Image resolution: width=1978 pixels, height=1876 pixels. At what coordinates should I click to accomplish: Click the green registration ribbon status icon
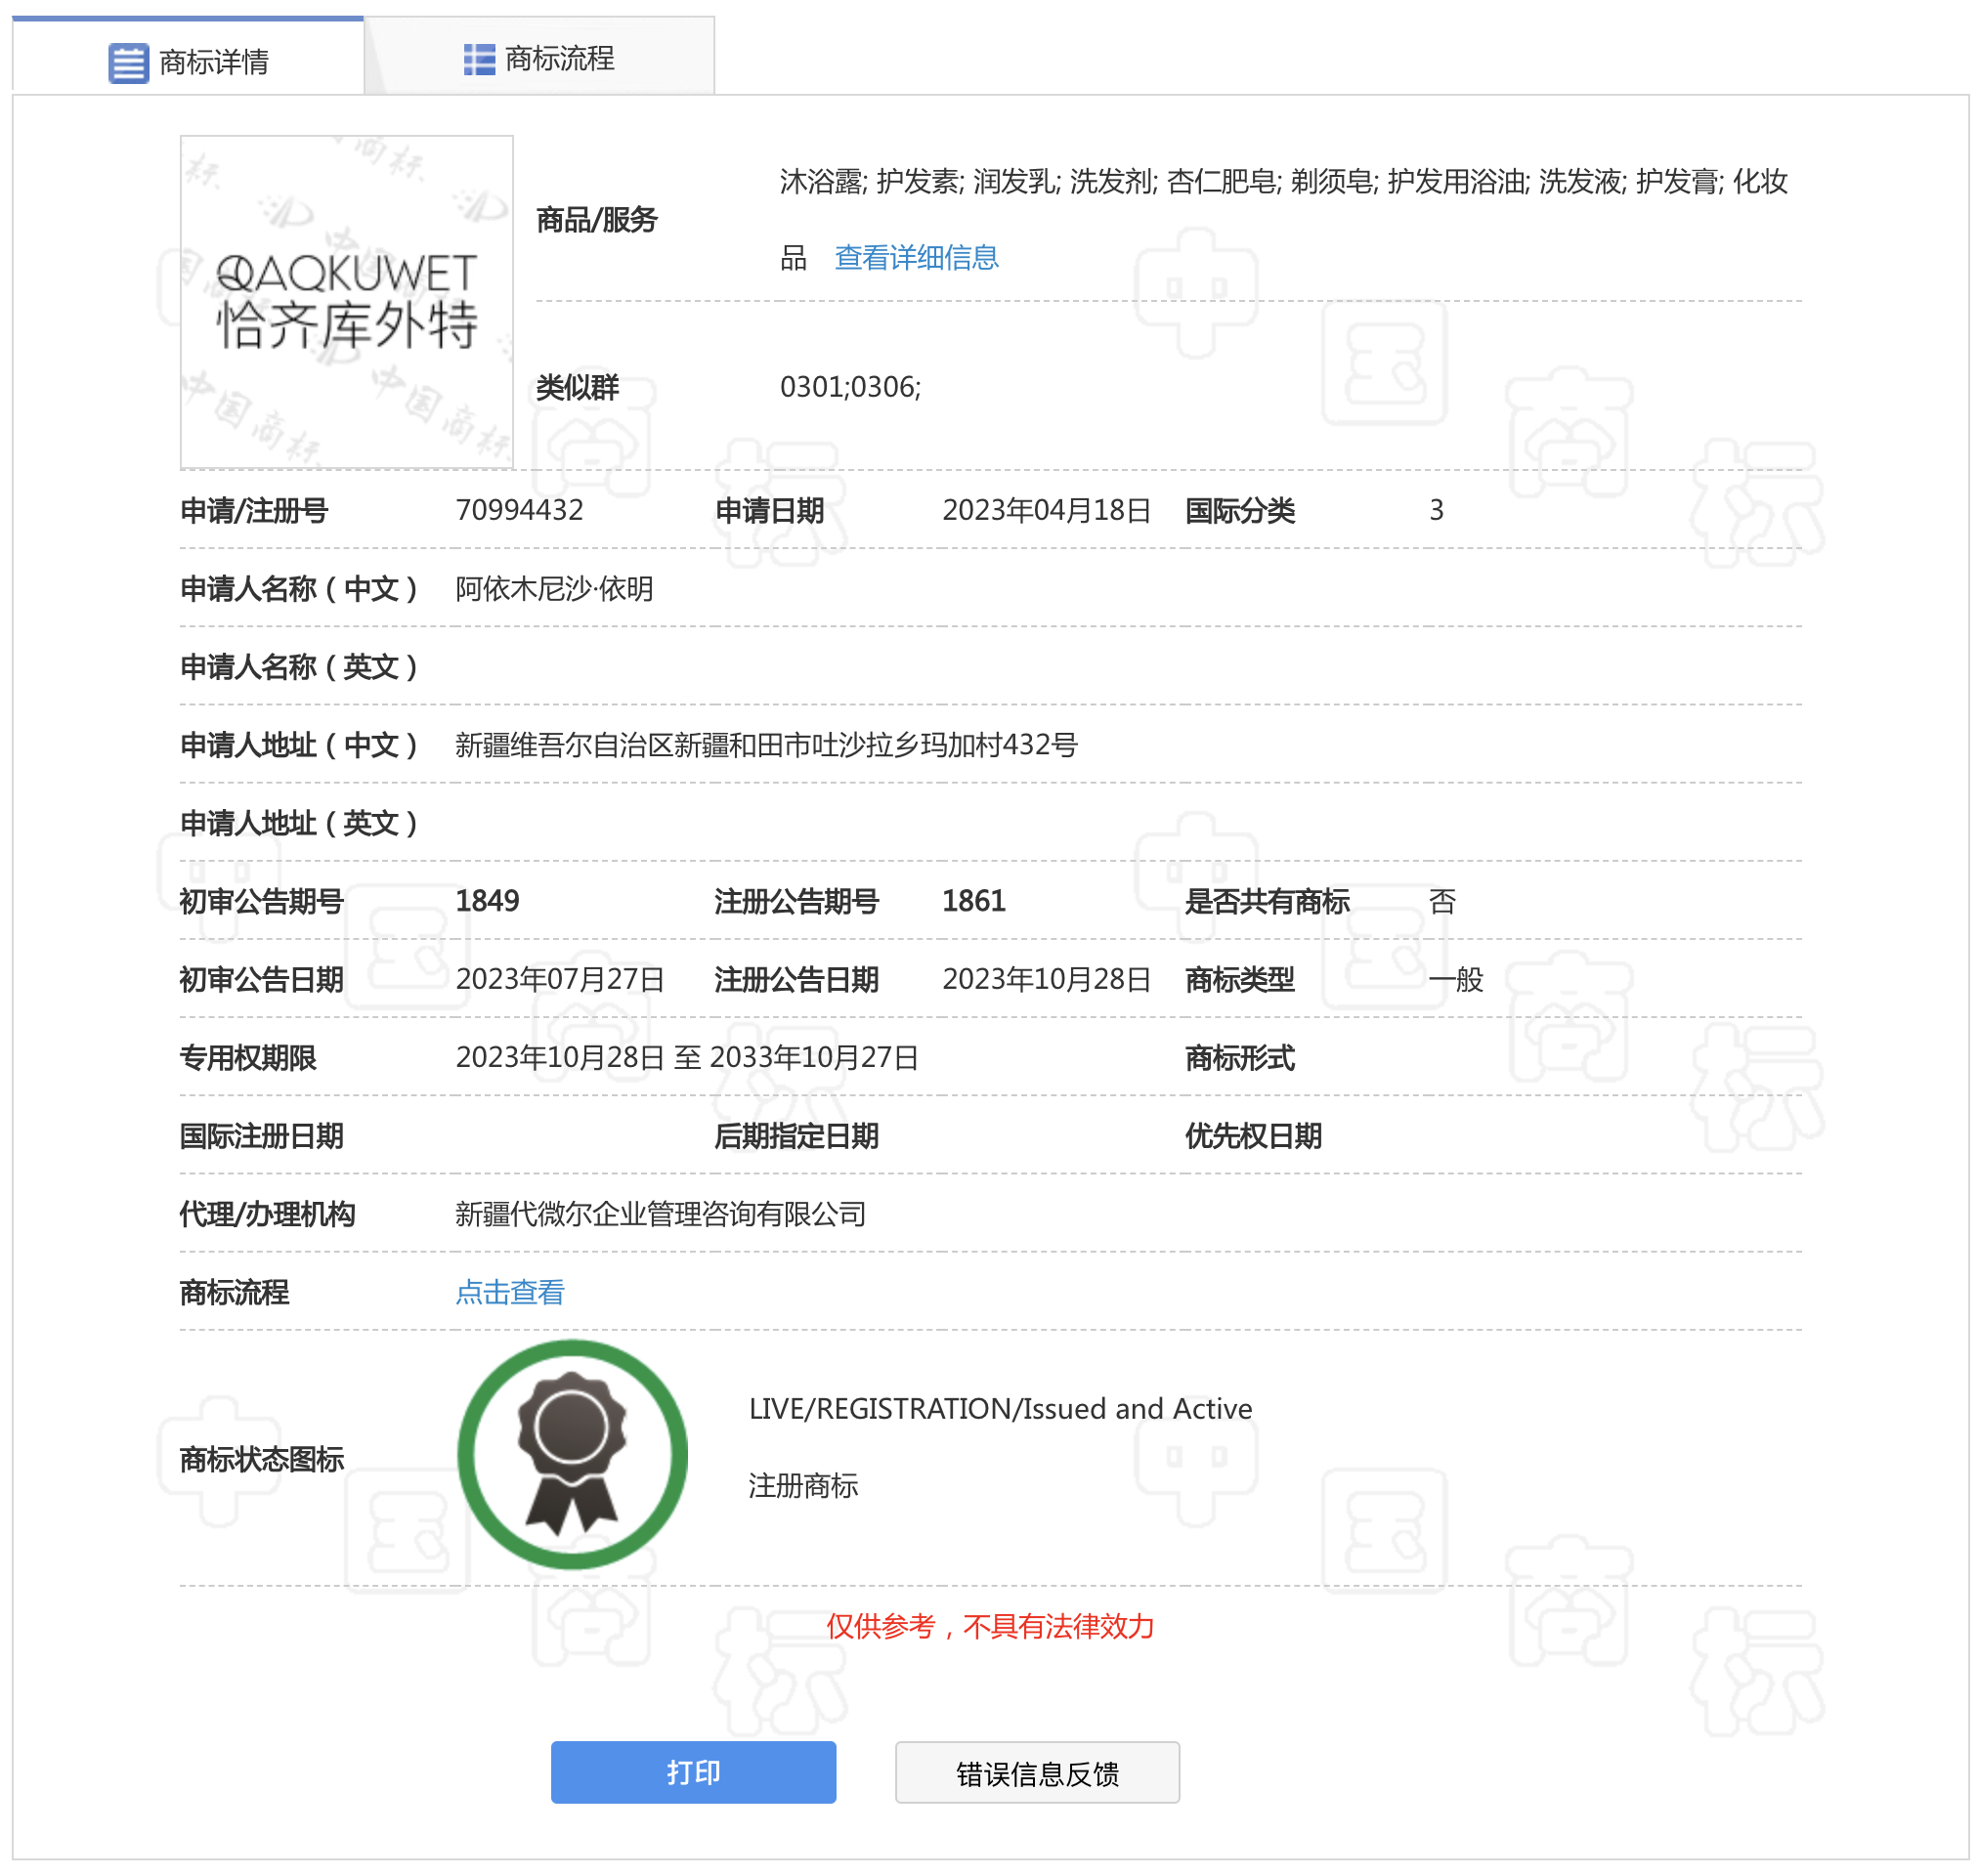click(x=572, y=1454)
